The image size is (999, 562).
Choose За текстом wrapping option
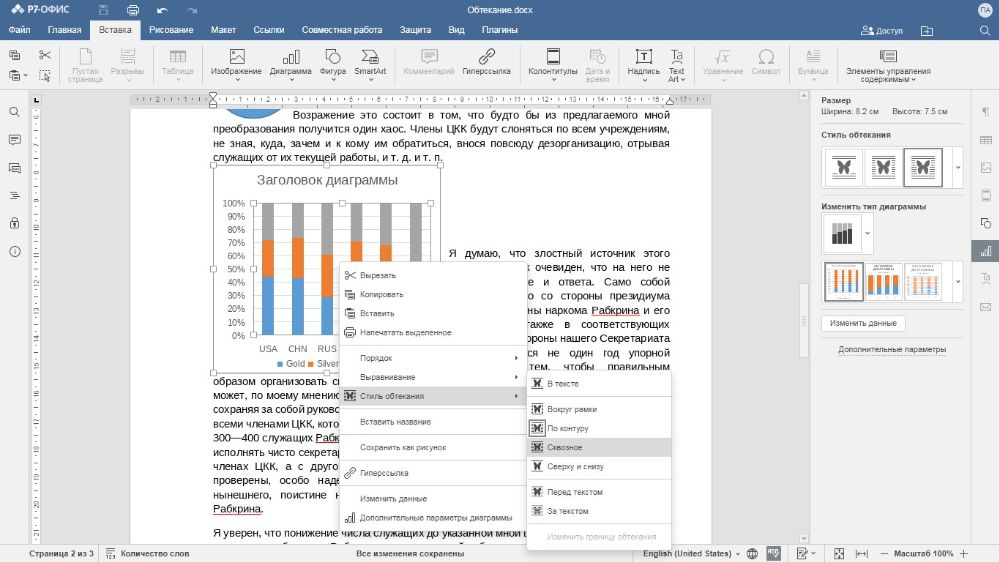coord(567,511)
